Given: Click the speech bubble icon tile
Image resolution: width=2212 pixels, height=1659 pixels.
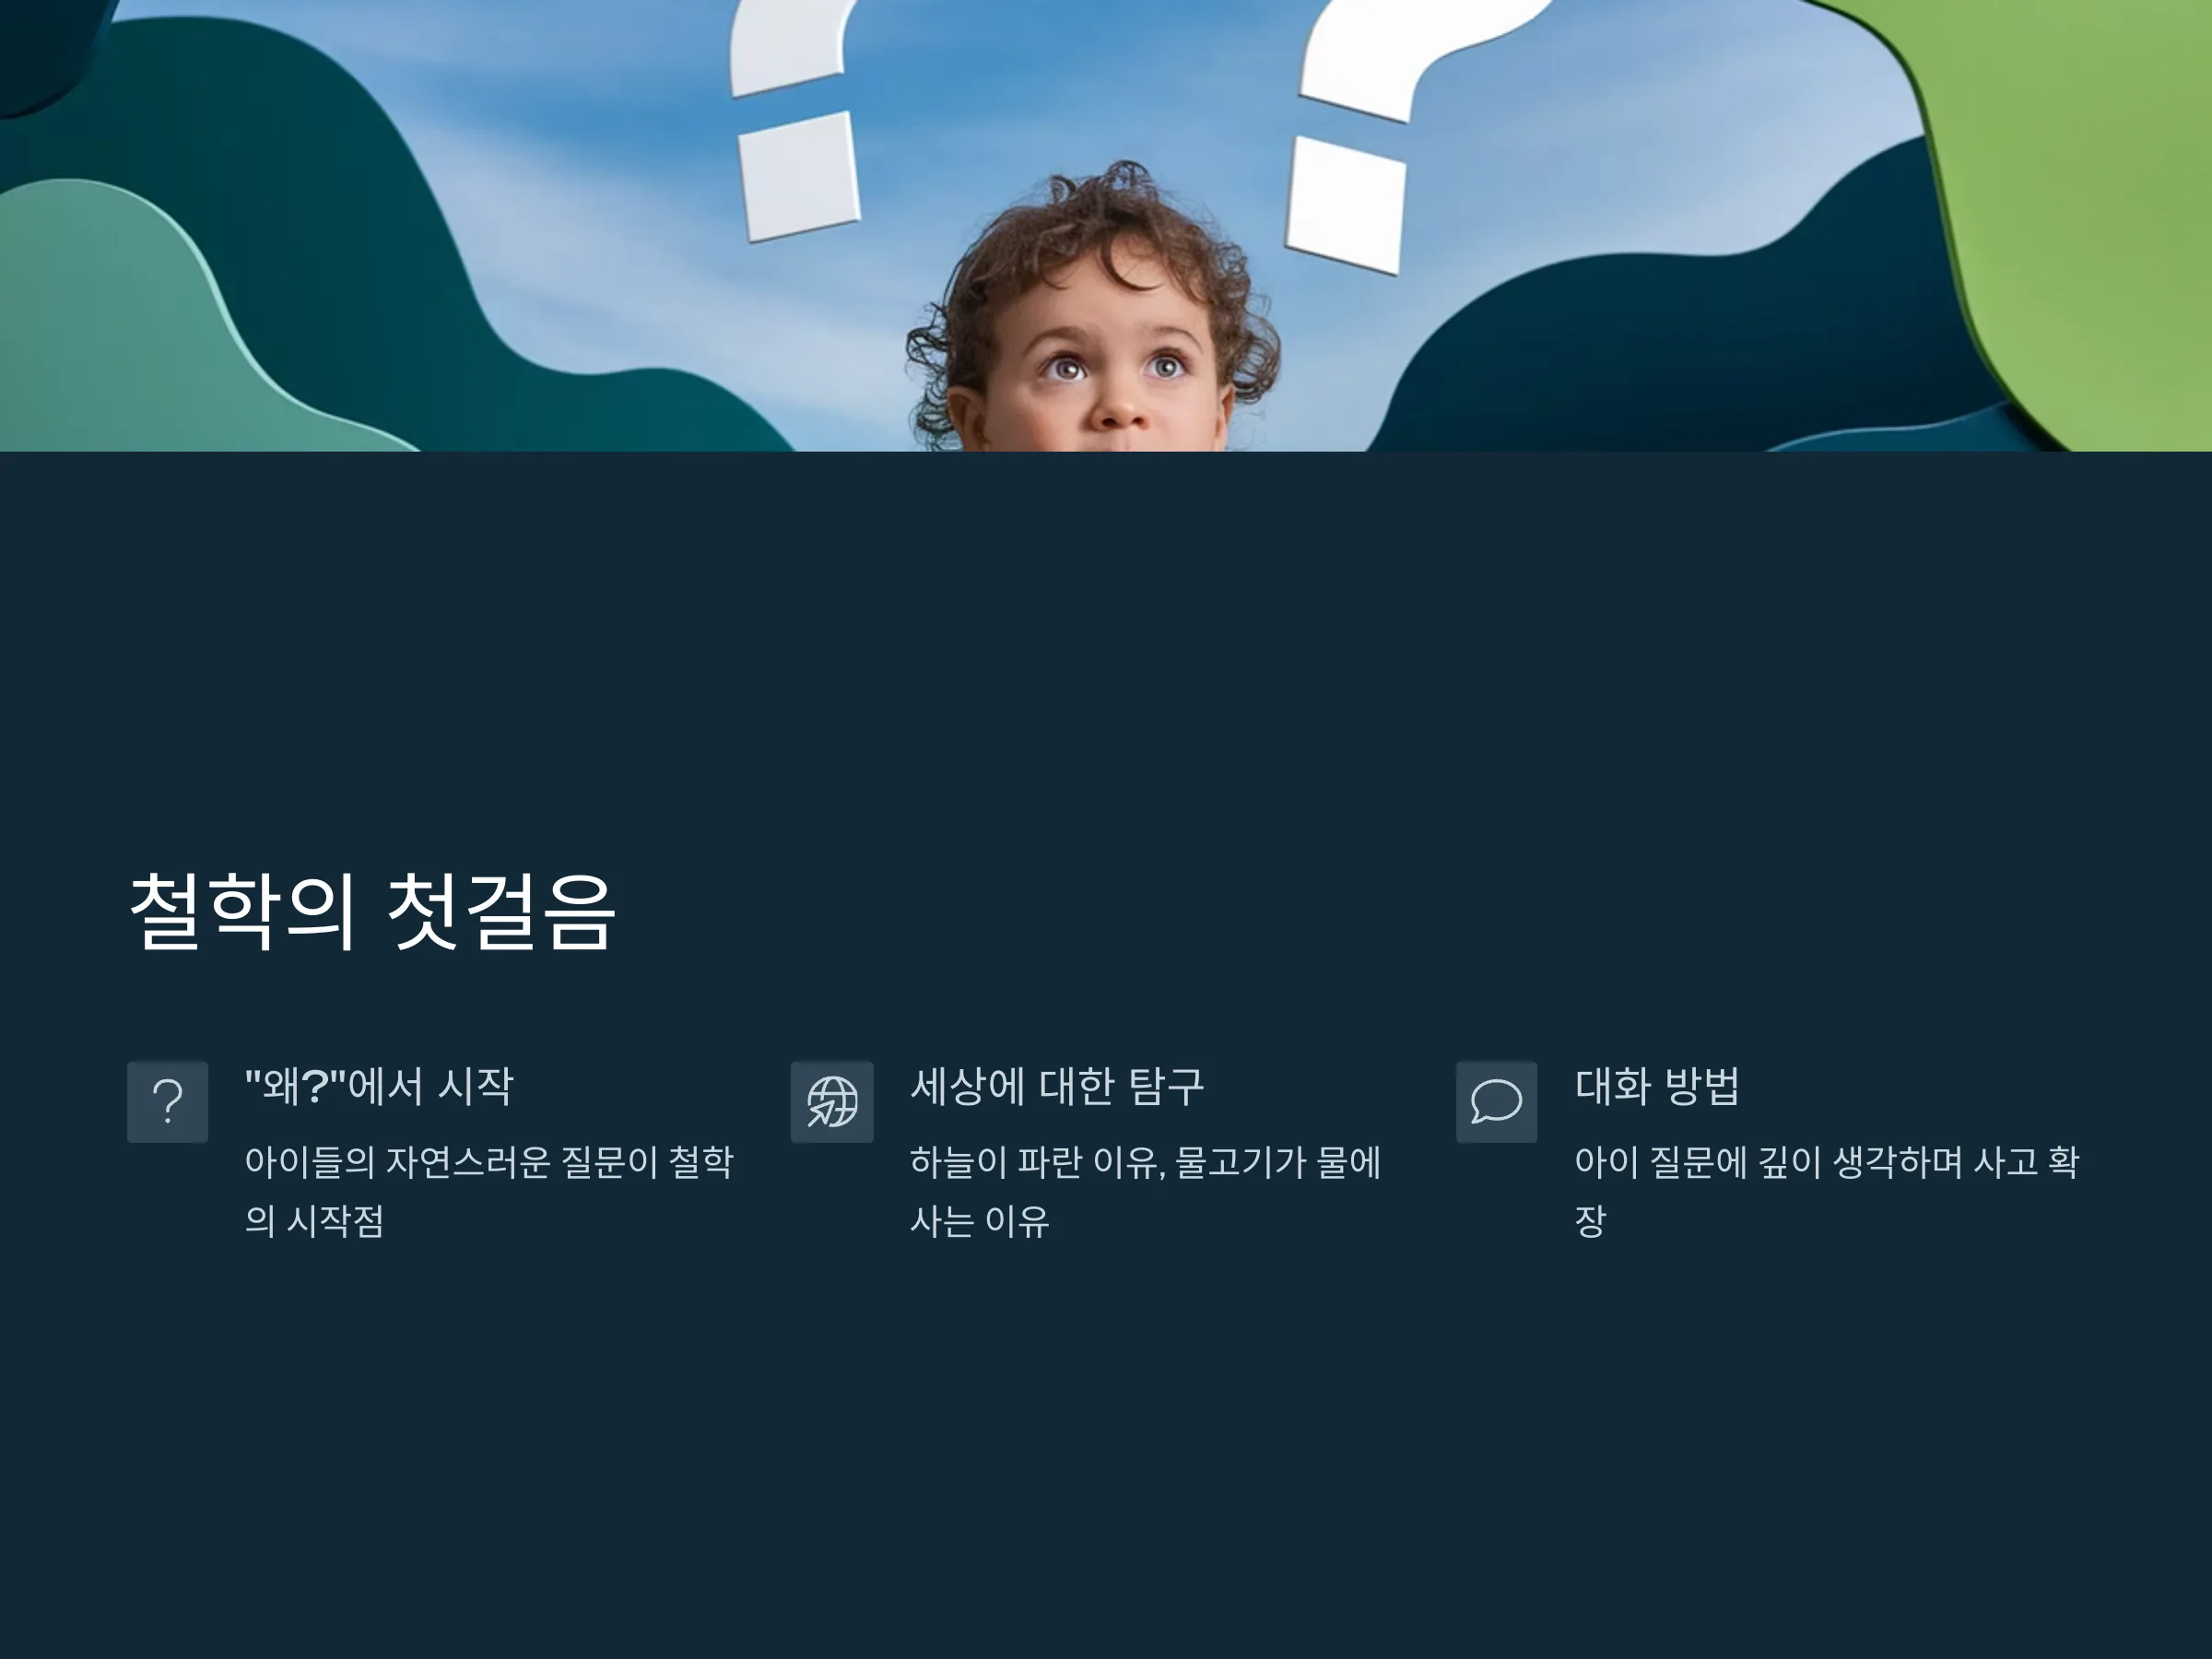Looking at the screenshot, I should coord(1496,1101).
